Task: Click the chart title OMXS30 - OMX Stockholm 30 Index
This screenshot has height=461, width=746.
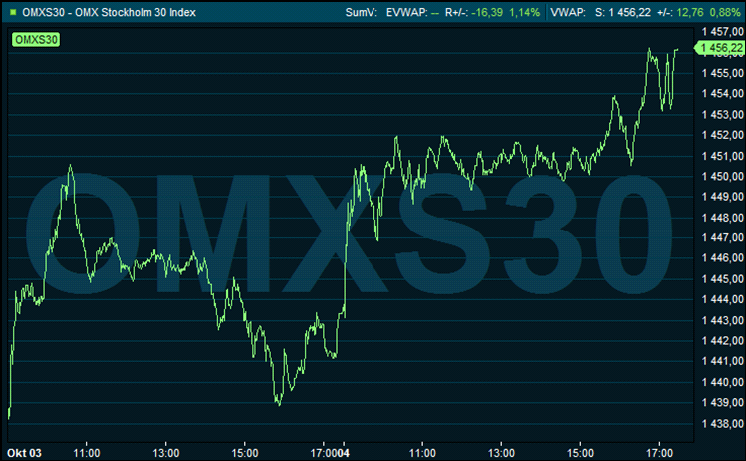Action: [109, 12]
